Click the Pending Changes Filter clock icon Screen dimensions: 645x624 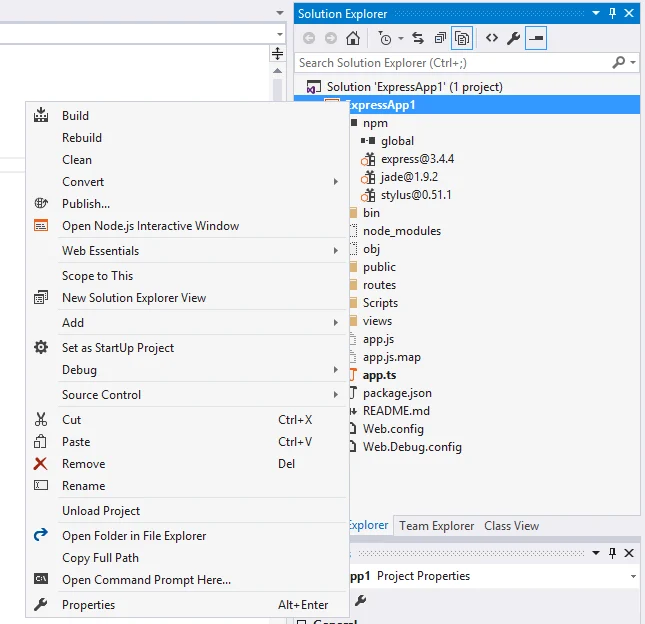(x=385, y=38)
